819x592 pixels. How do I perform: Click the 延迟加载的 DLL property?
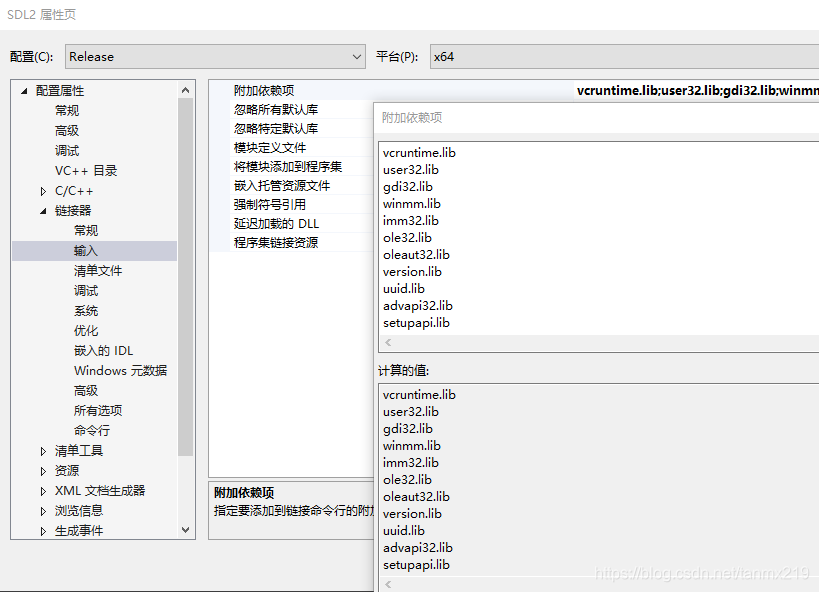276,224
